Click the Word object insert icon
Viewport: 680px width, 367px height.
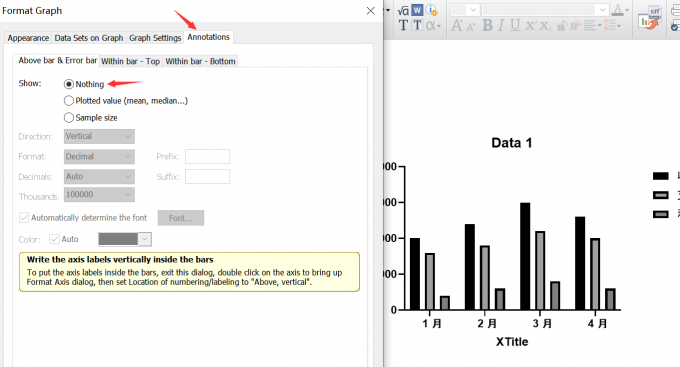point(417,10)
